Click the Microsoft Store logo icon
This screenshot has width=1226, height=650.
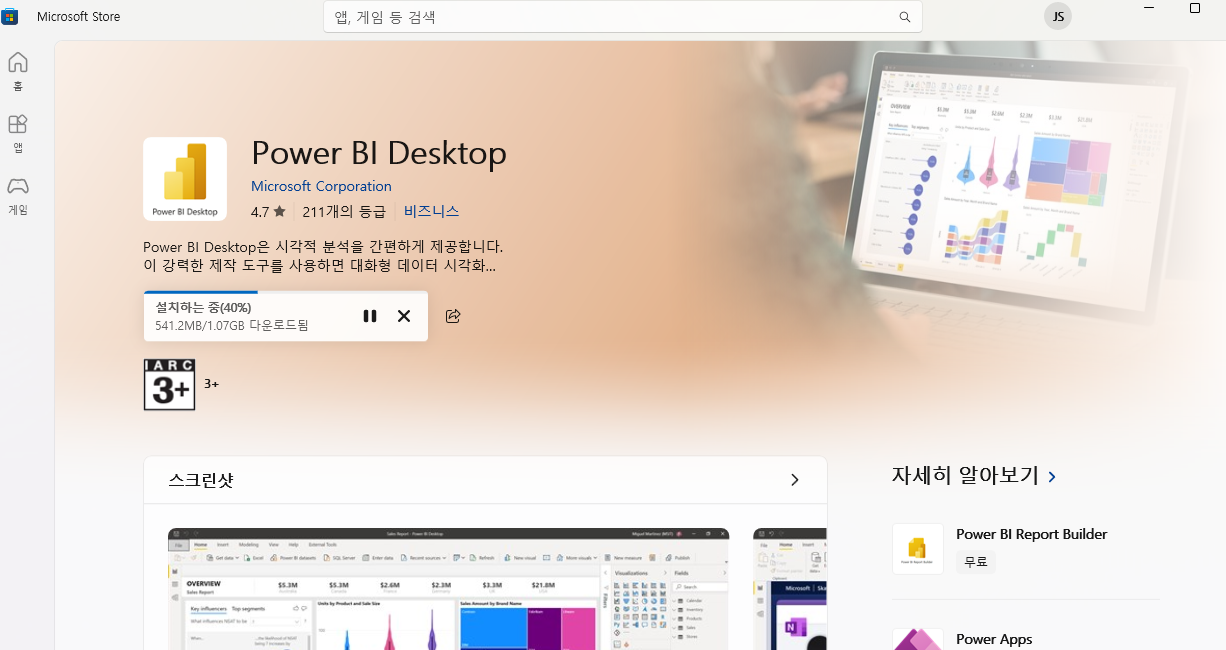click(10, 17)
